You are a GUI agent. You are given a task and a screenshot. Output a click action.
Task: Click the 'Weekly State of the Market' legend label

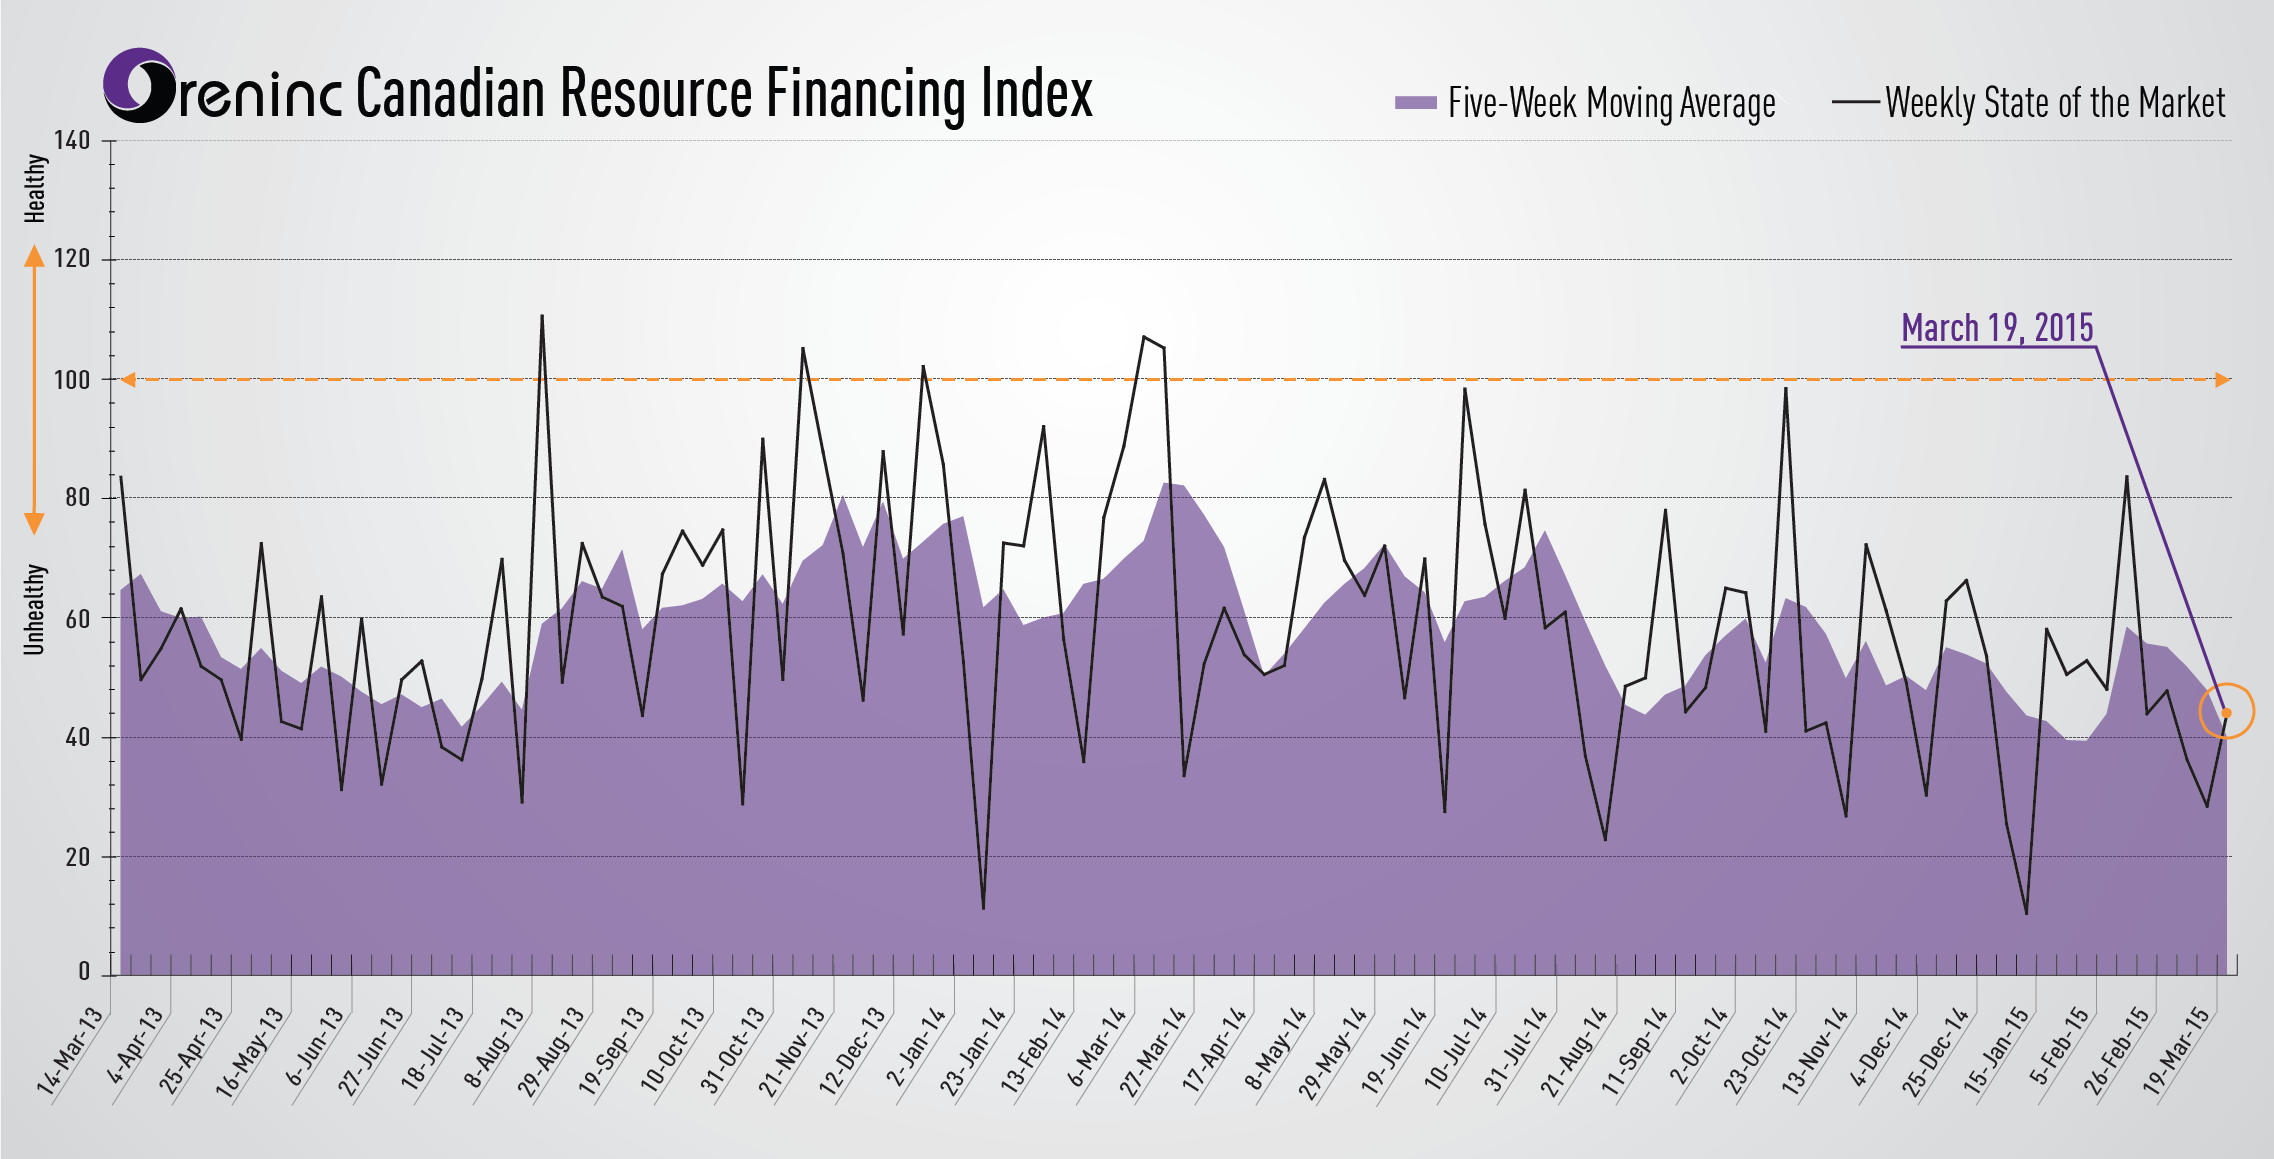click(x=2055, y=103)
